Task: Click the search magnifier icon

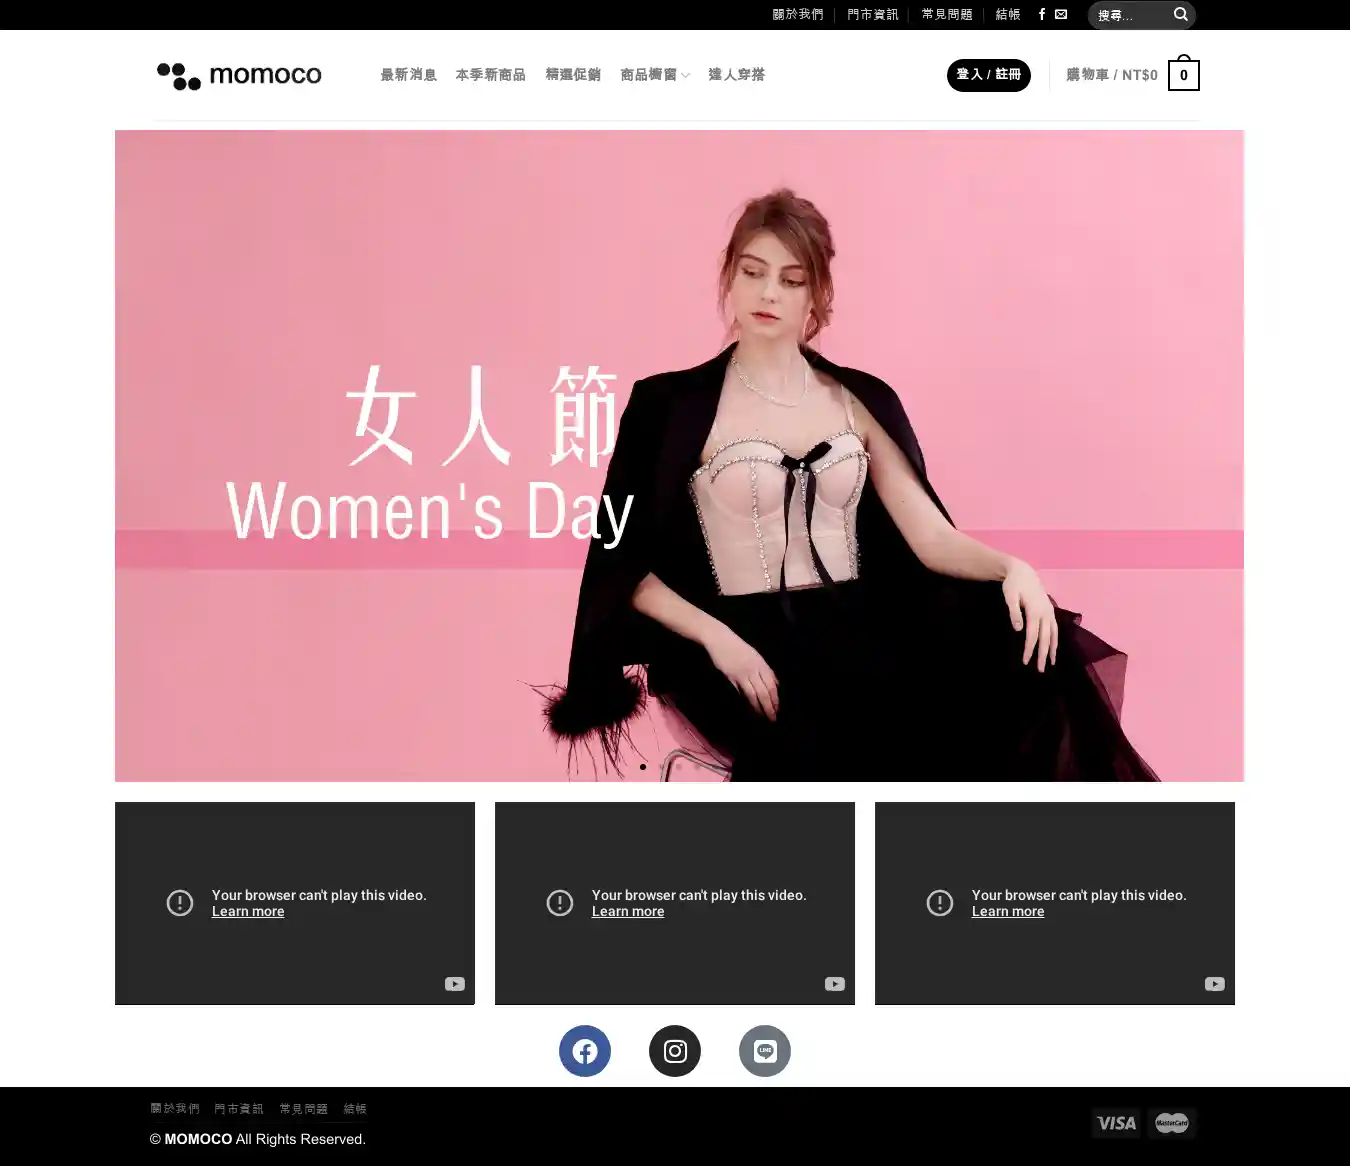Action: click(1180, 14)
